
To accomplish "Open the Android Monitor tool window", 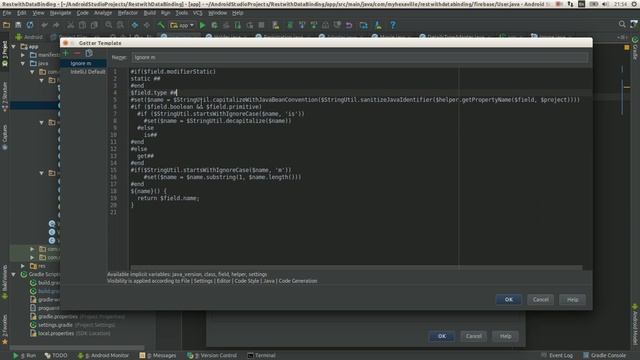I will pyautogui.click(x=103, y=356).
